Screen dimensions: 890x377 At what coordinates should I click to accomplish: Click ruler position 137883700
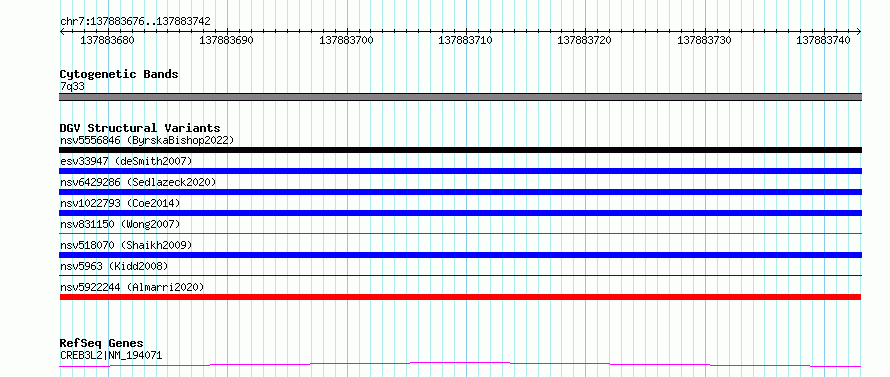click(x=347, y=40)
